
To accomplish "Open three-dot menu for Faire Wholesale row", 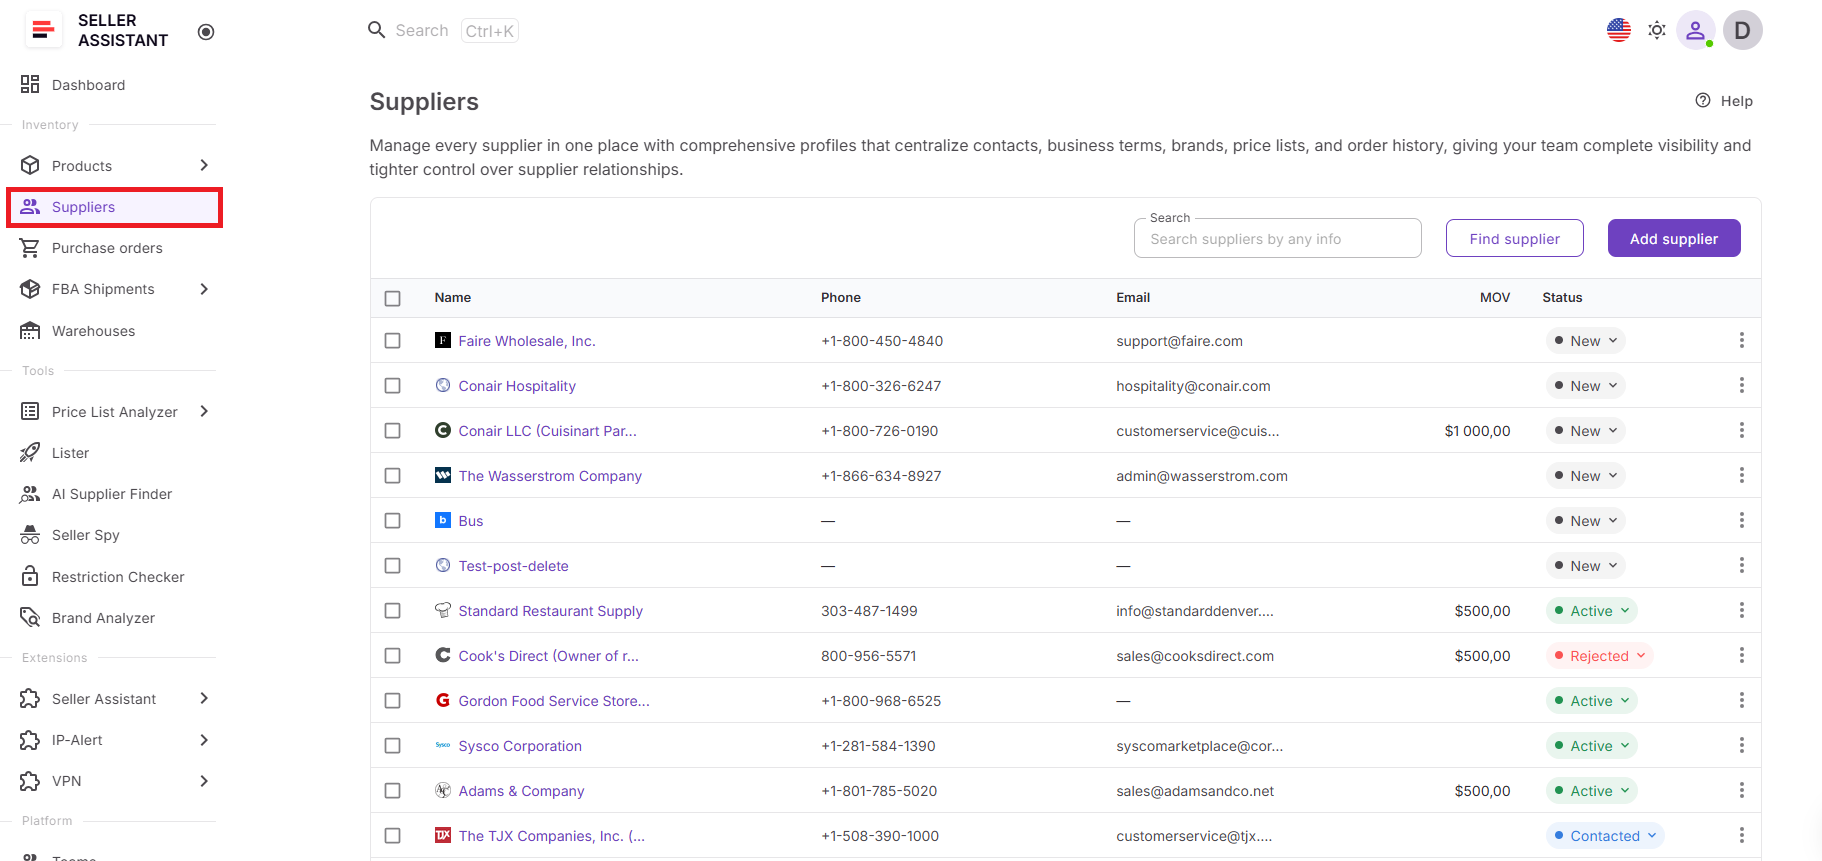I will pyautogui.click(x=1742, y=340).
